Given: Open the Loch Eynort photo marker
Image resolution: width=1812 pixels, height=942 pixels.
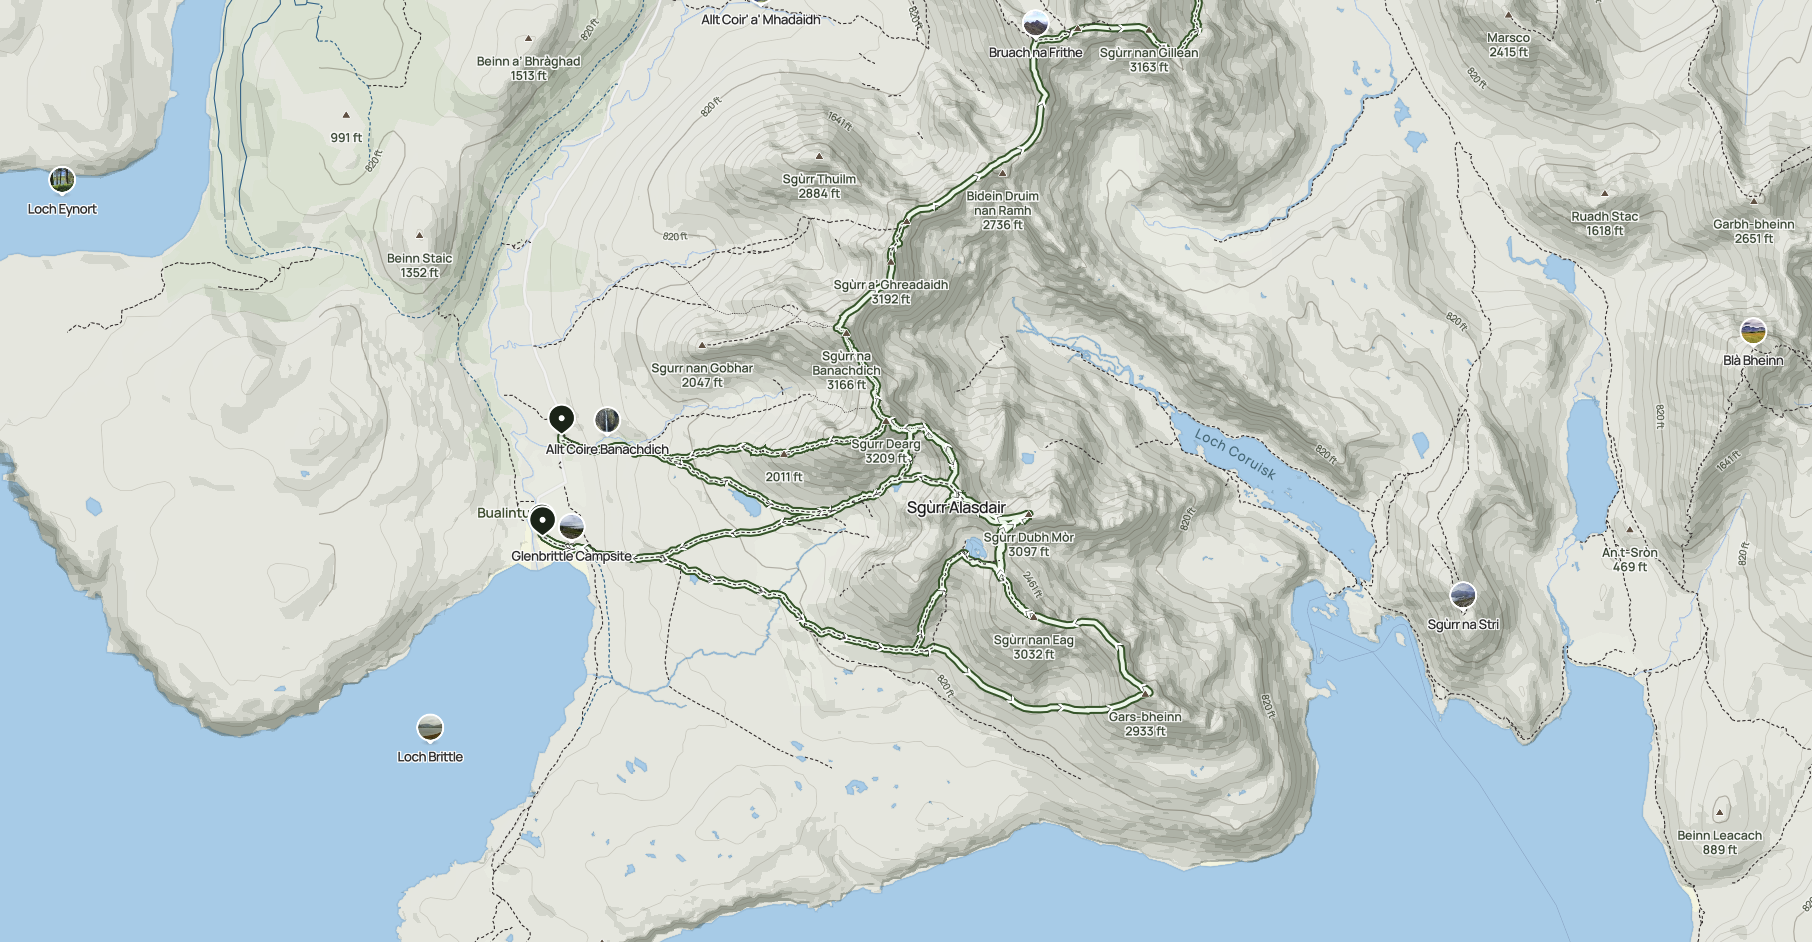Looking at the screenshot, I should click(x=62, y=180).
